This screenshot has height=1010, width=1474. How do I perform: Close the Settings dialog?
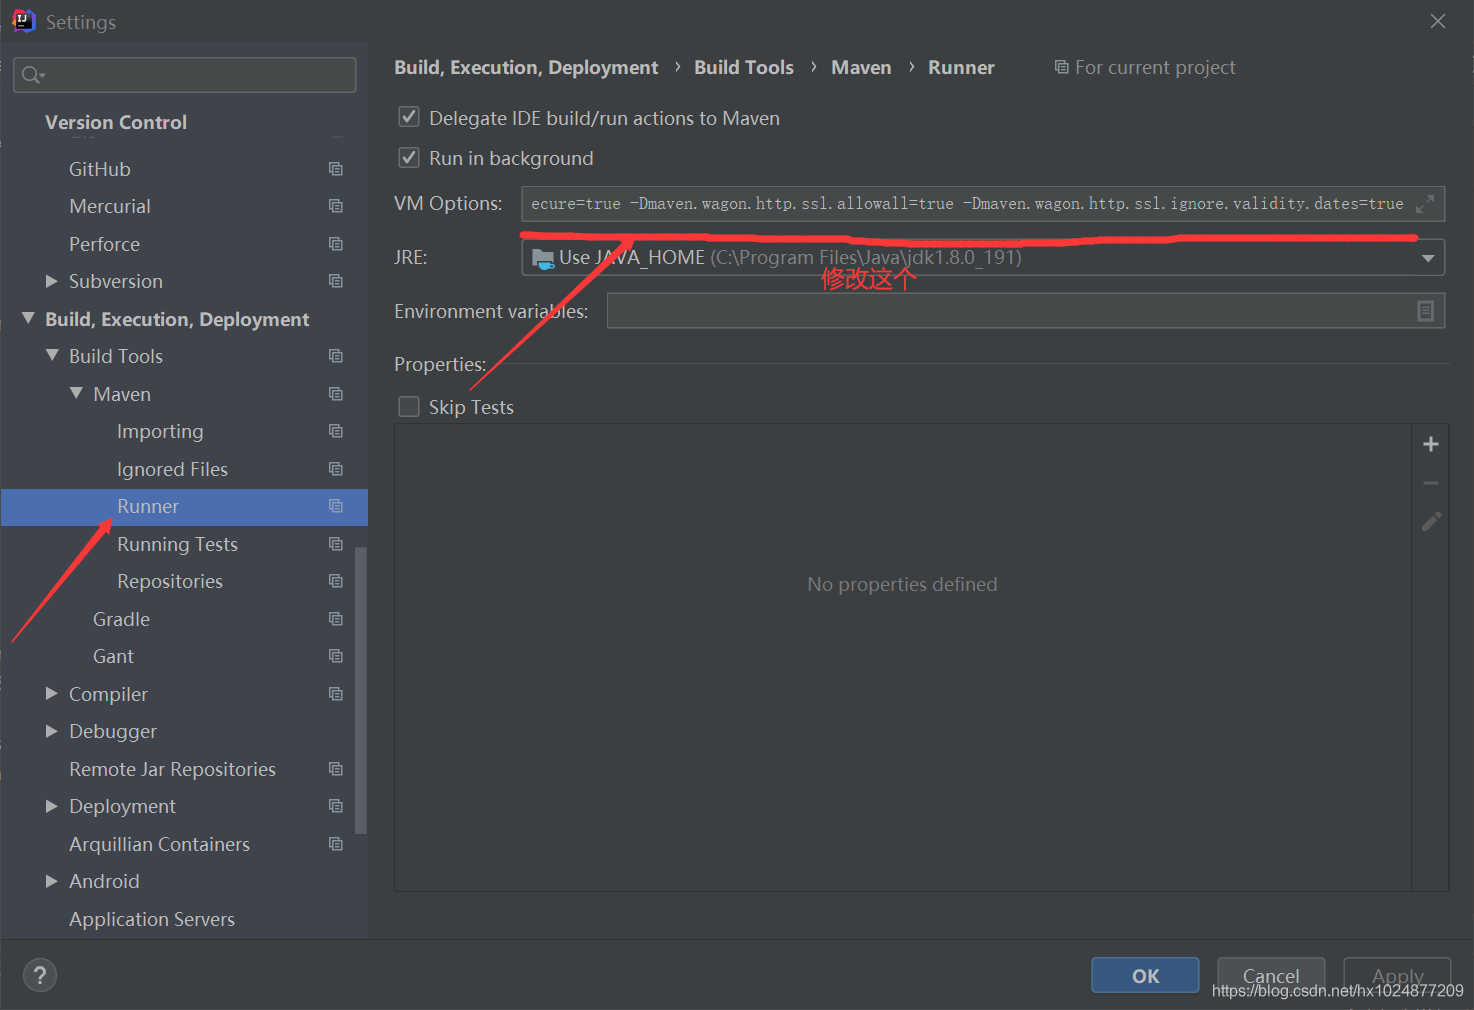pos(1438,21)
